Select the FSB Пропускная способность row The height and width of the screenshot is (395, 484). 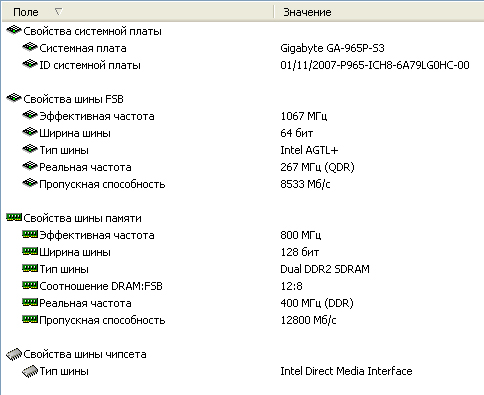coord(243,184)
